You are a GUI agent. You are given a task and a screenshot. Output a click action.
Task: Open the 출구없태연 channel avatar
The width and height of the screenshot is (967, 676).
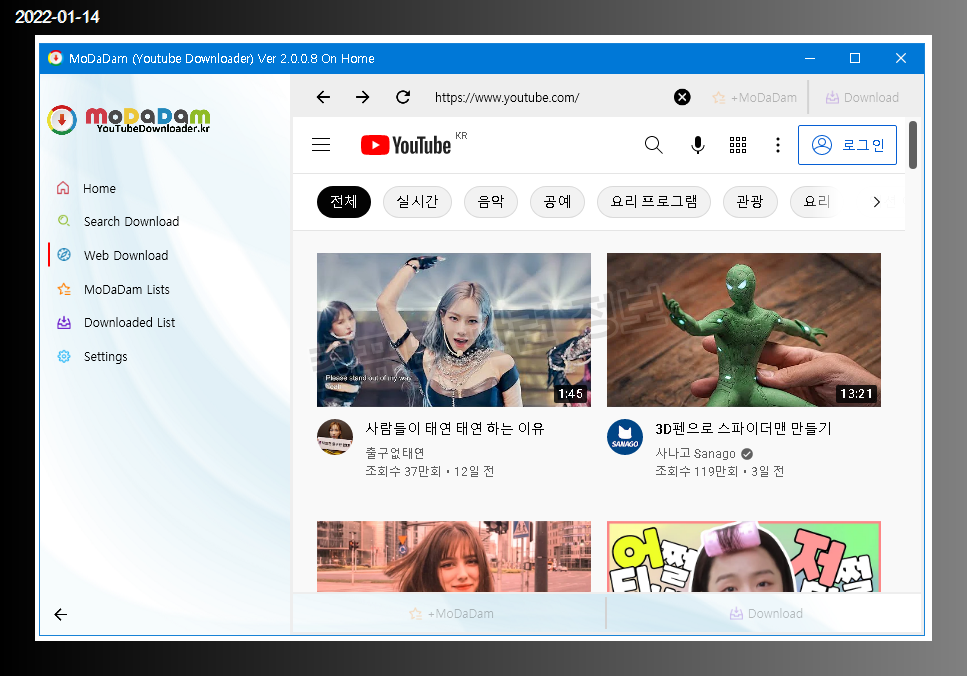pyautogui.click(x=335, y=437)
